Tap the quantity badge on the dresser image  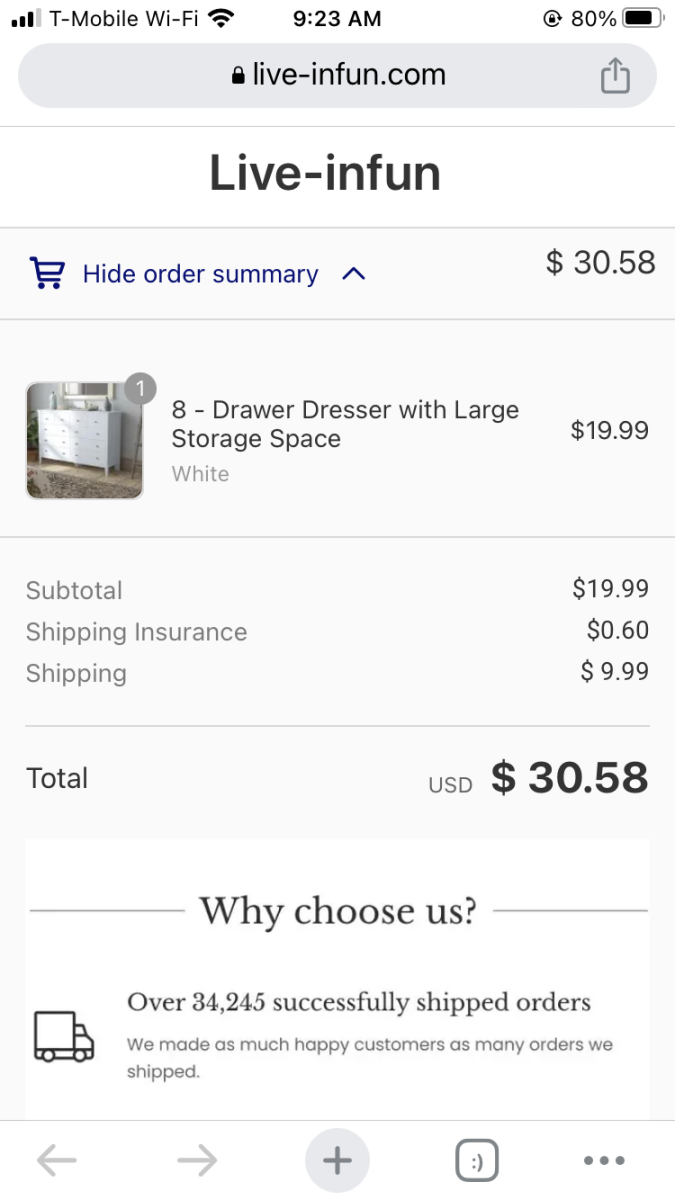(x=141, y=388)
